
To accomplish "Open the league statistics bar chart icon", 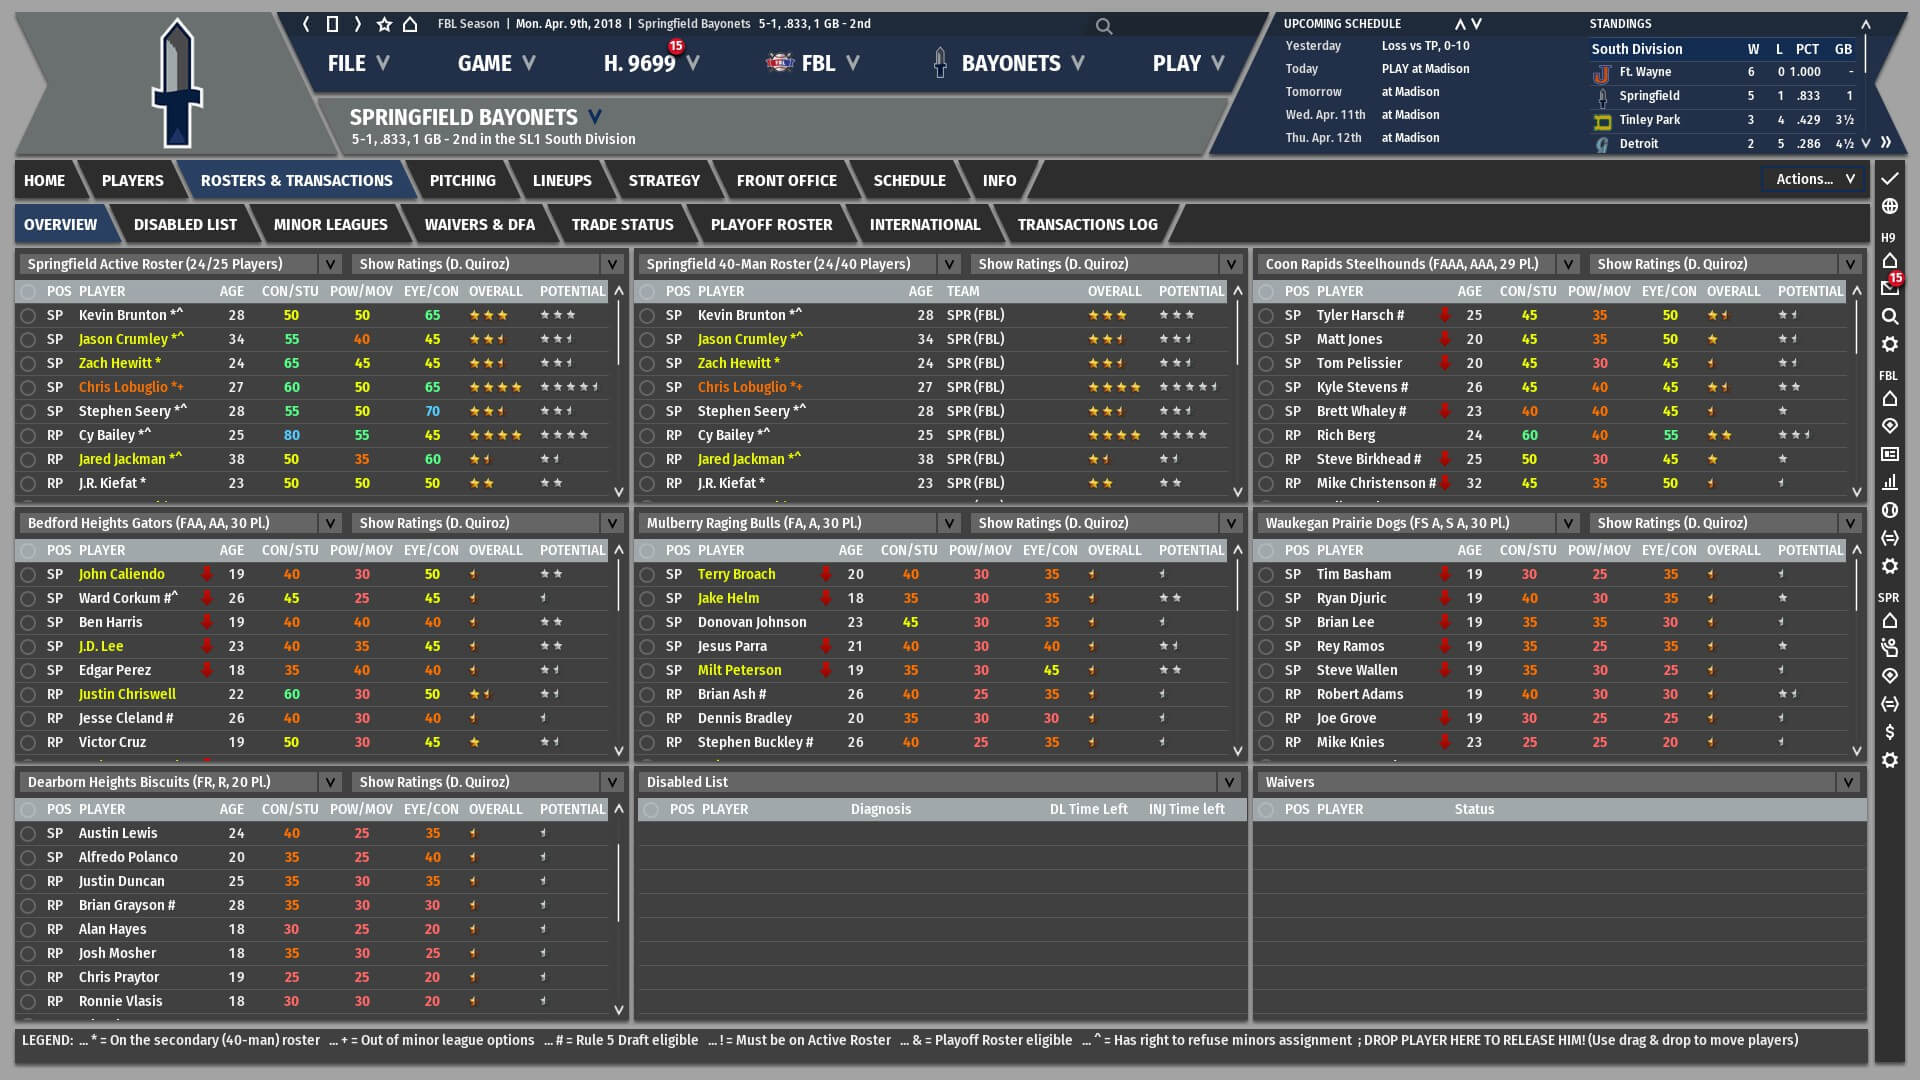I will 1889,482.
